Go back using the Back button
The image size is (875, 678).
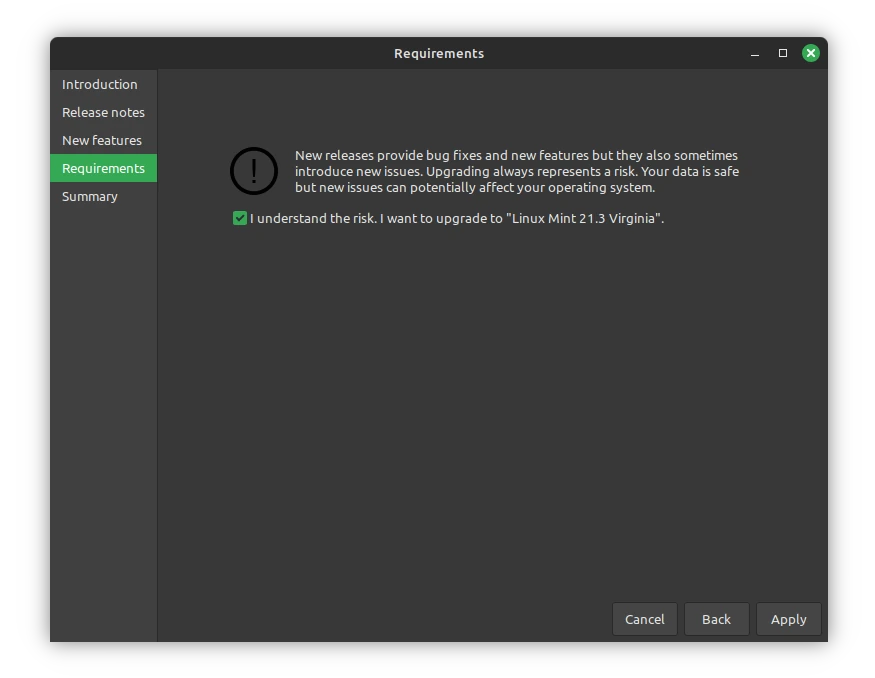pos(716,619)
